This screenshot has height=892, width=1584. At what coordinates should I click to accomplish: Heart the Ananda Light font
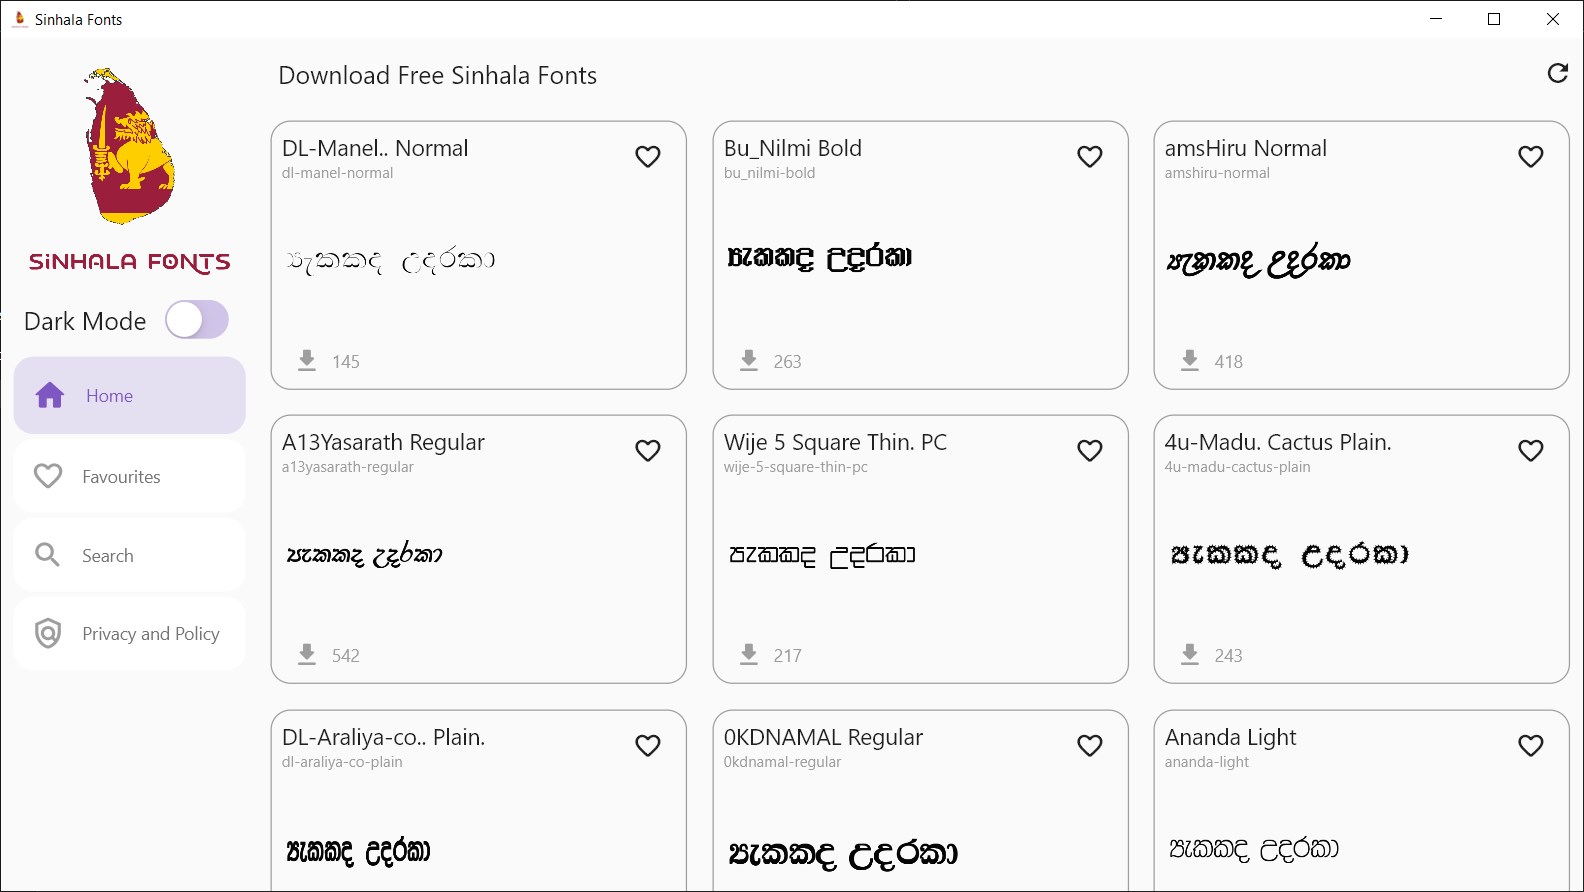pyautogui.click(x=1530, y=746)
